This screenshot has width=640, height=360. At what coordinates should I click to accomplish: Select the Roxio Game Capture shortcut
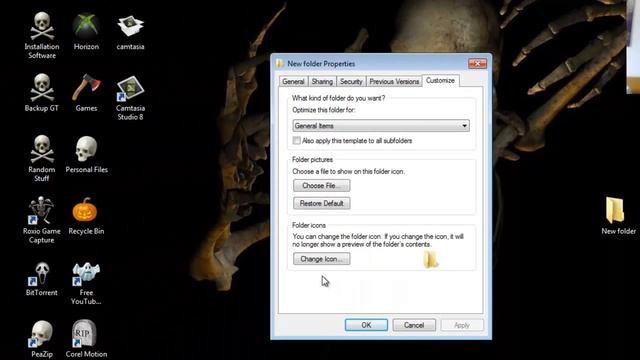click(42, 211)
